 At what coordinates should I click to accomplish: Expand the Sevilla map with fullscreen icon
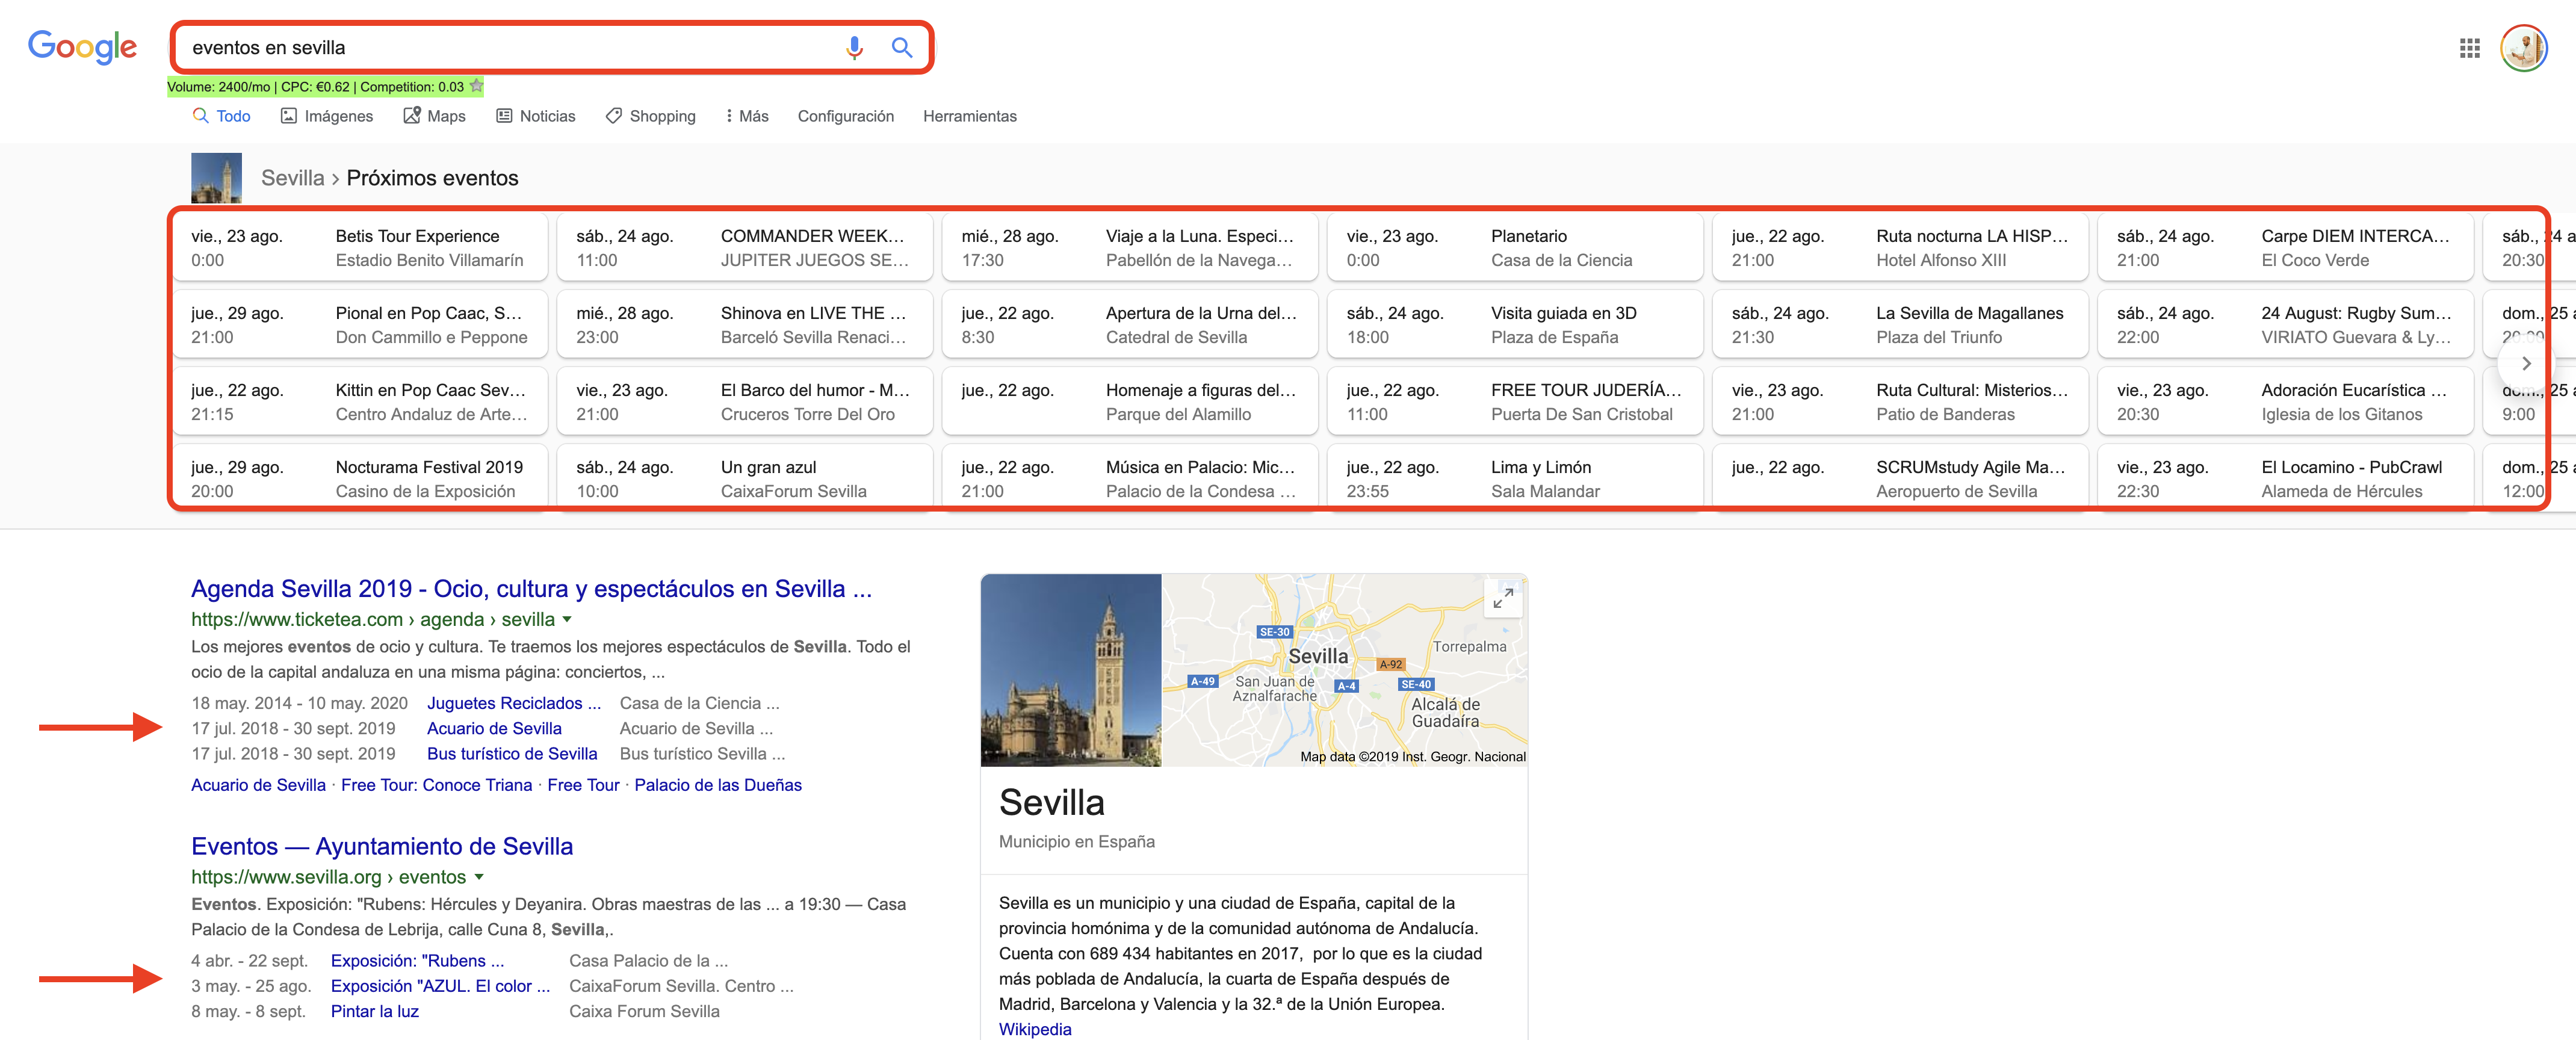pyautogui.click(x=1502, y=598)
